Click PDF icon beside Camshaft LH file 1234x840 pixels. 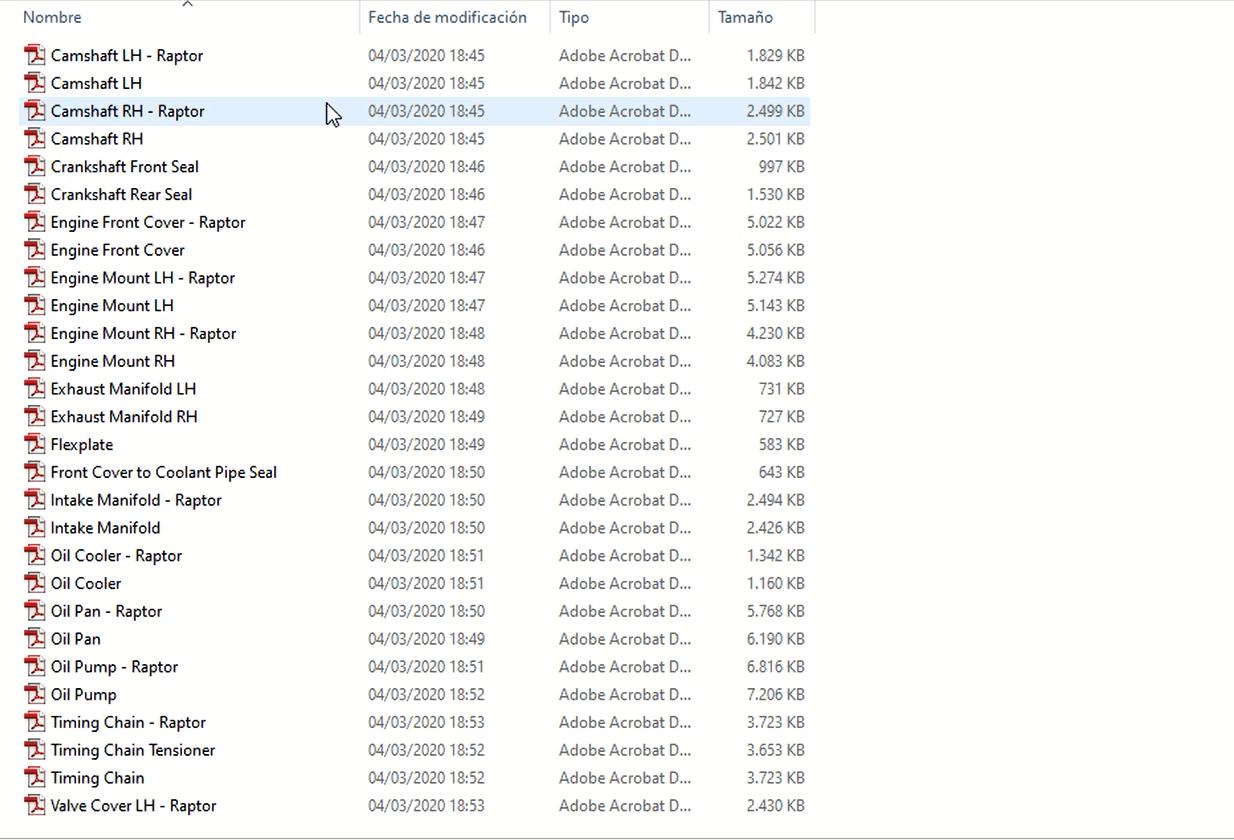coord(35,83)
